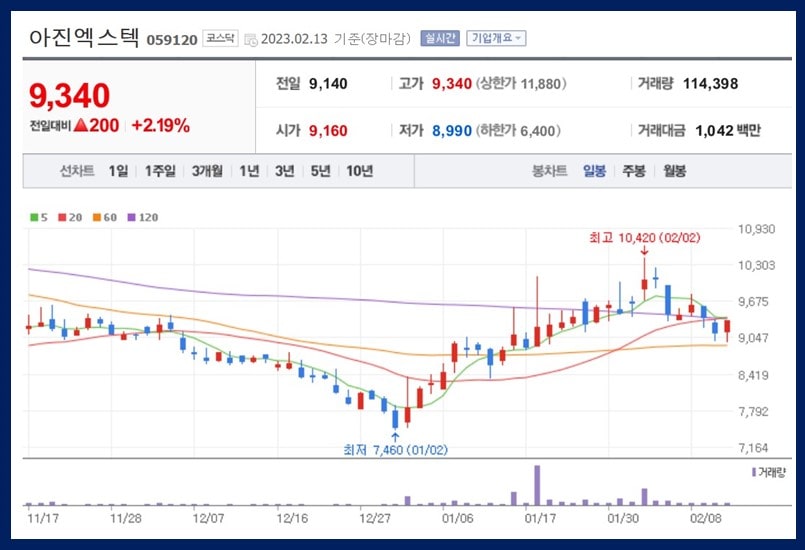Click the 상한가 11,880 text
Viewport: 805px width, 550px height.
(522, 84)
